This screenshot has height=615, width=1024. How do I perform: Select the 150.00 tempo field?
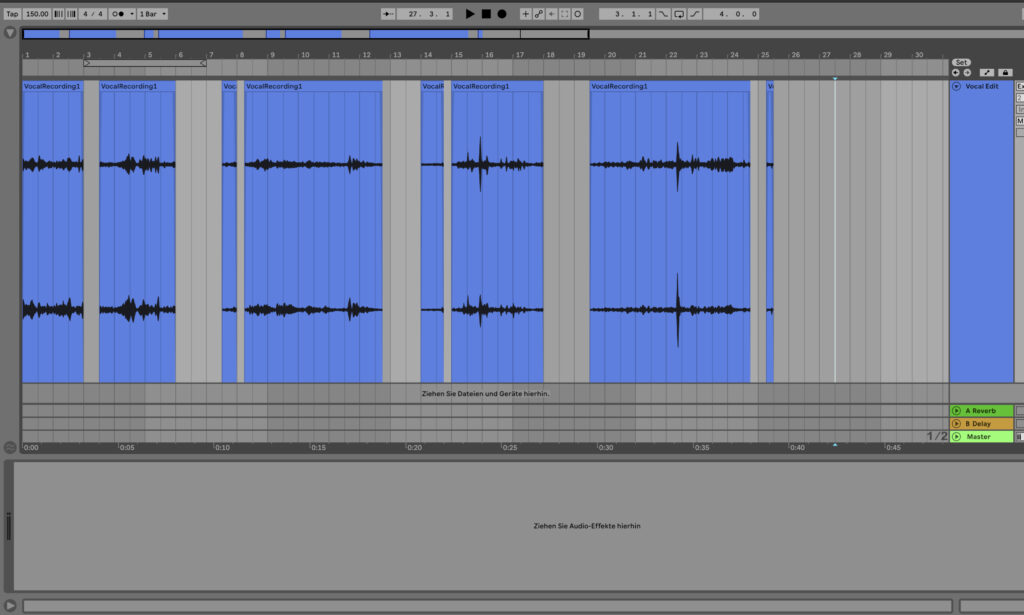click(x=37, y=14)
